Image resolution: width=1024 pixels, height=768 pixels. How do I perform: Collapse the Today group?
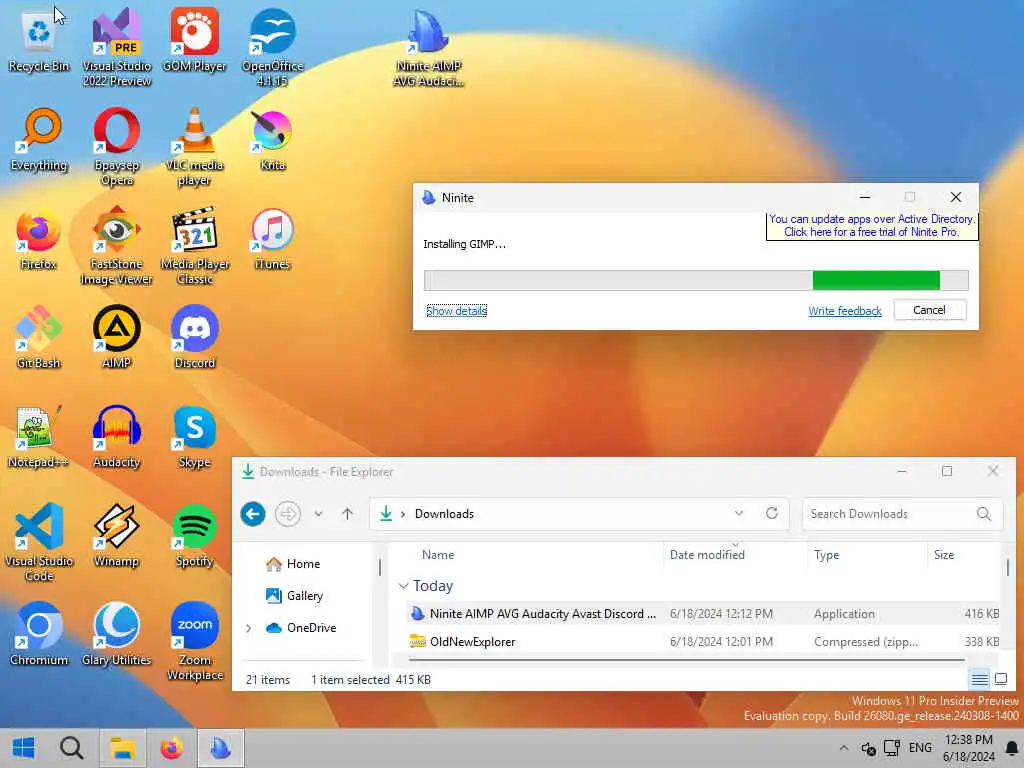[404, 586]
